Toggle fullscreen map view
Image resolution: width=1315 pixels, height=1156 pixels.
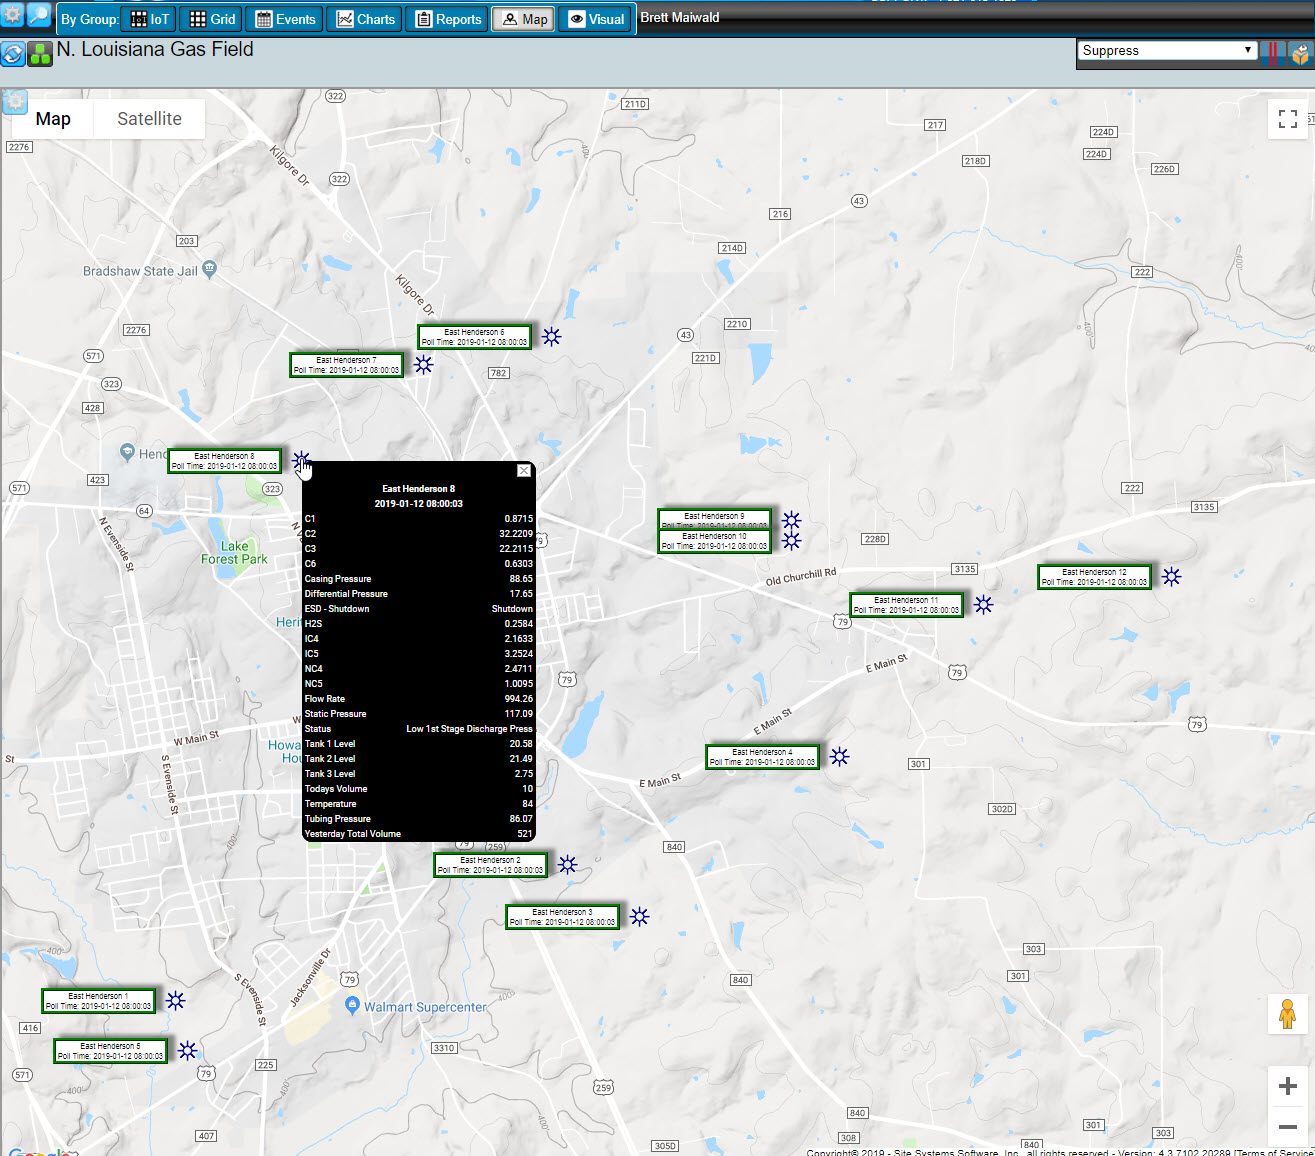(x=1288, y=119)
